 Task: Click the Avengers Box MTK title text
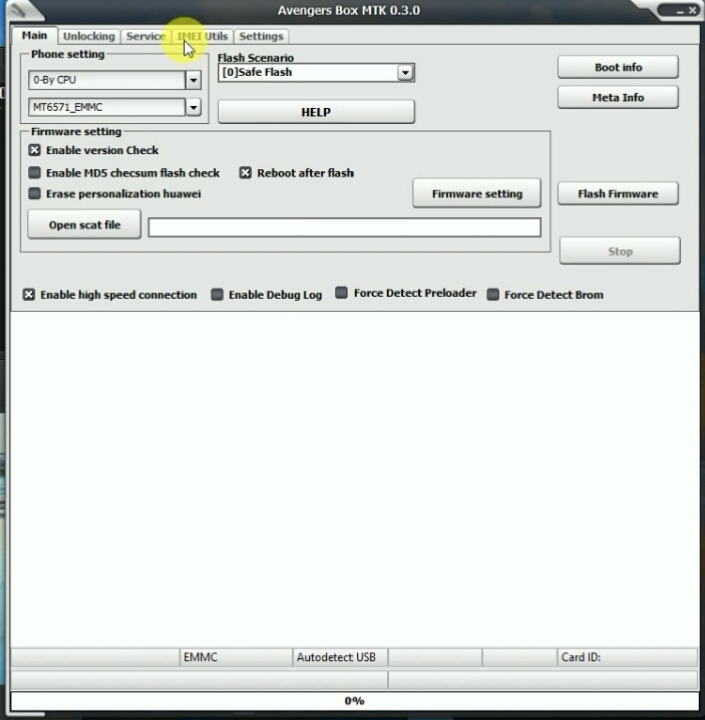349,11
